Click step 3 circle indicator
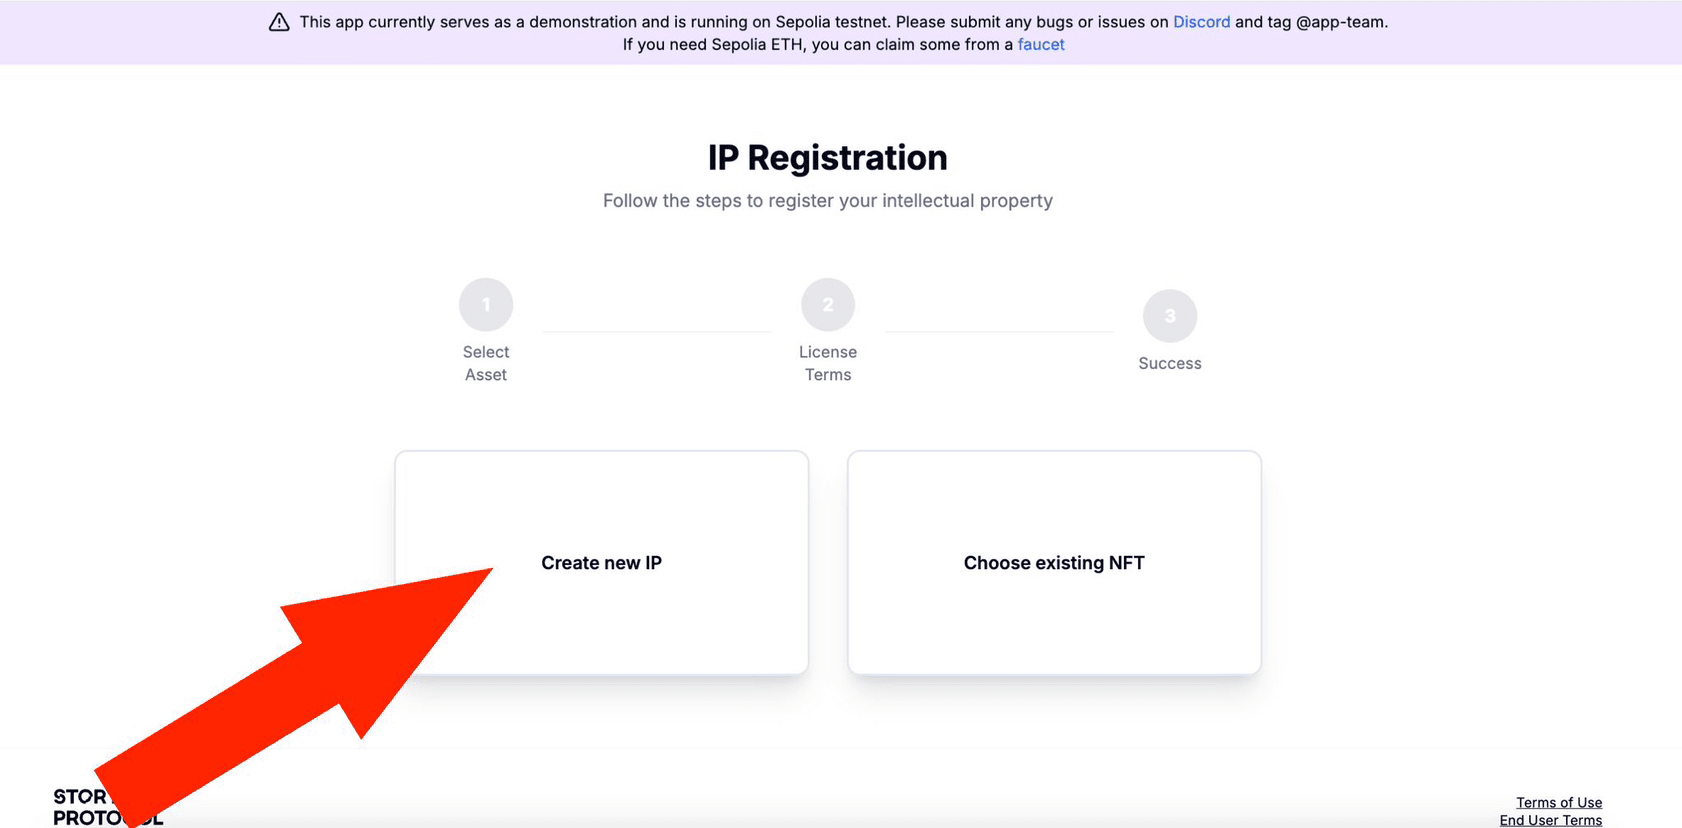Viewport: 1682px width, 828px height. tap(1170, 316)
